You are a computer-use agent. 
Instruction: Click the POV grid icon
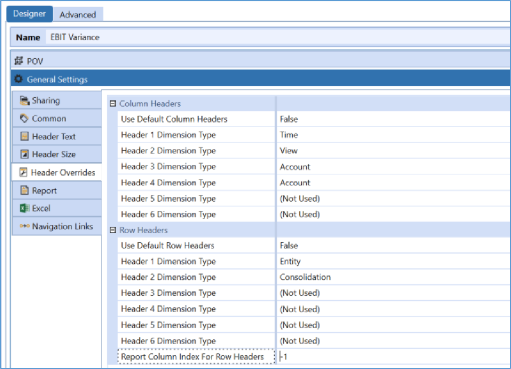(x=19, y=61)
